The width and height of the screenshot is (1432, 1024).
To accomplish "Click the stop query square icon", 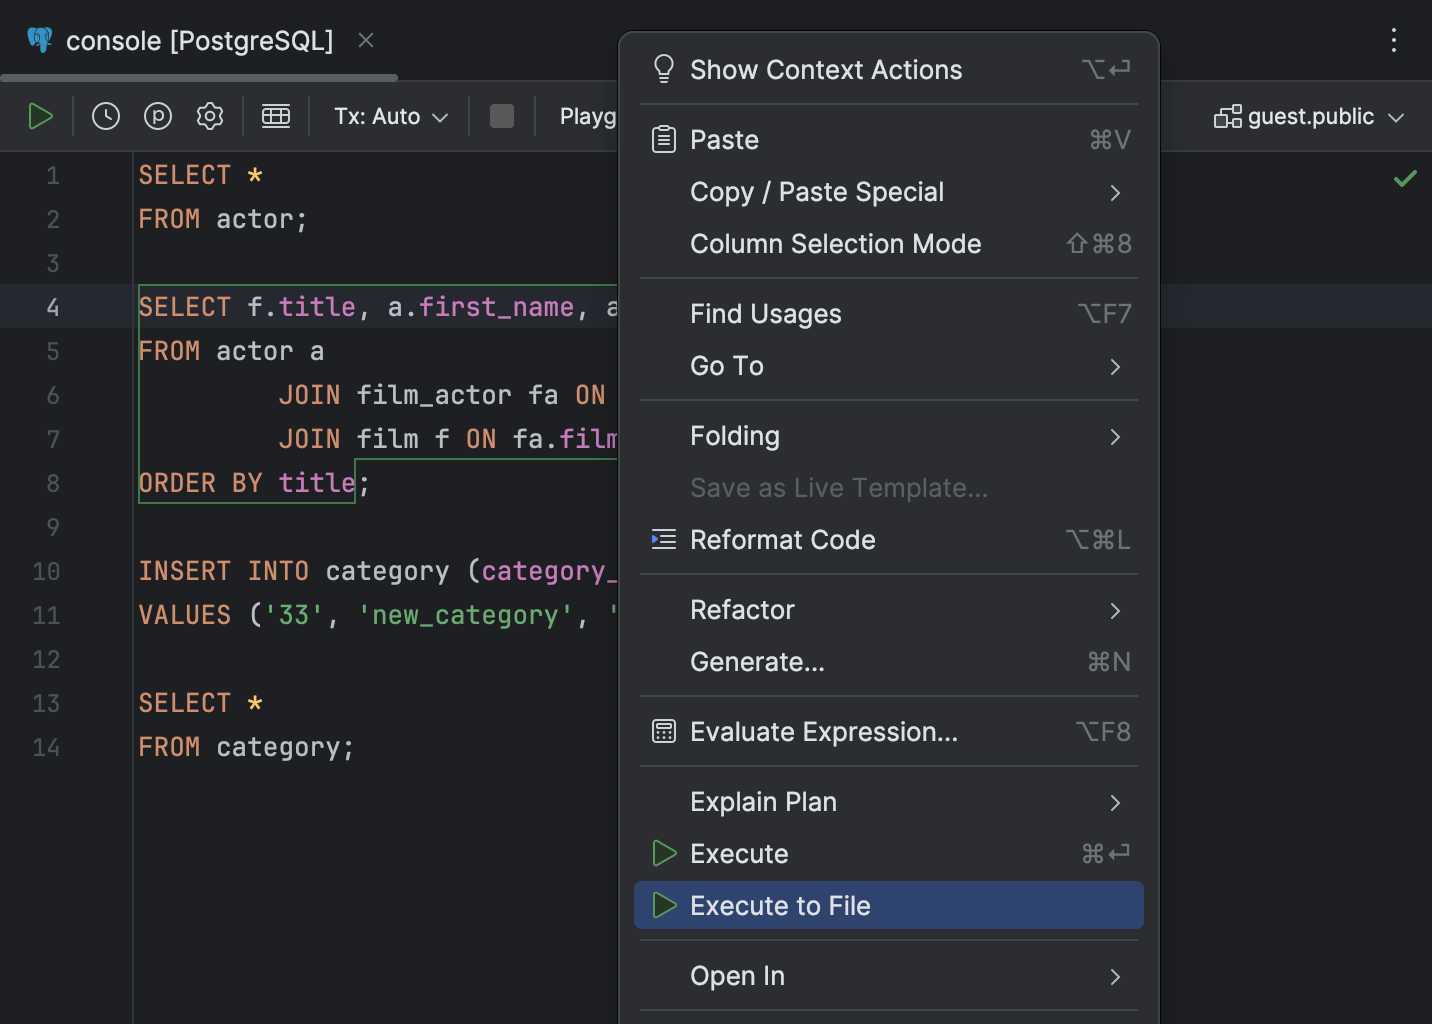I will pos(501,116).
